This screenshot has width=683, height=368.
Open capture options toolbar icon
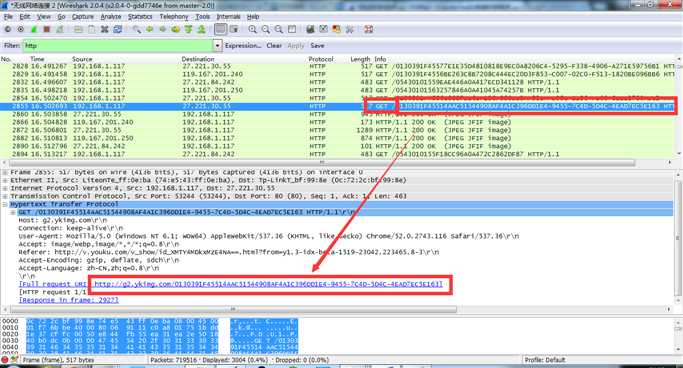point(20,30)
